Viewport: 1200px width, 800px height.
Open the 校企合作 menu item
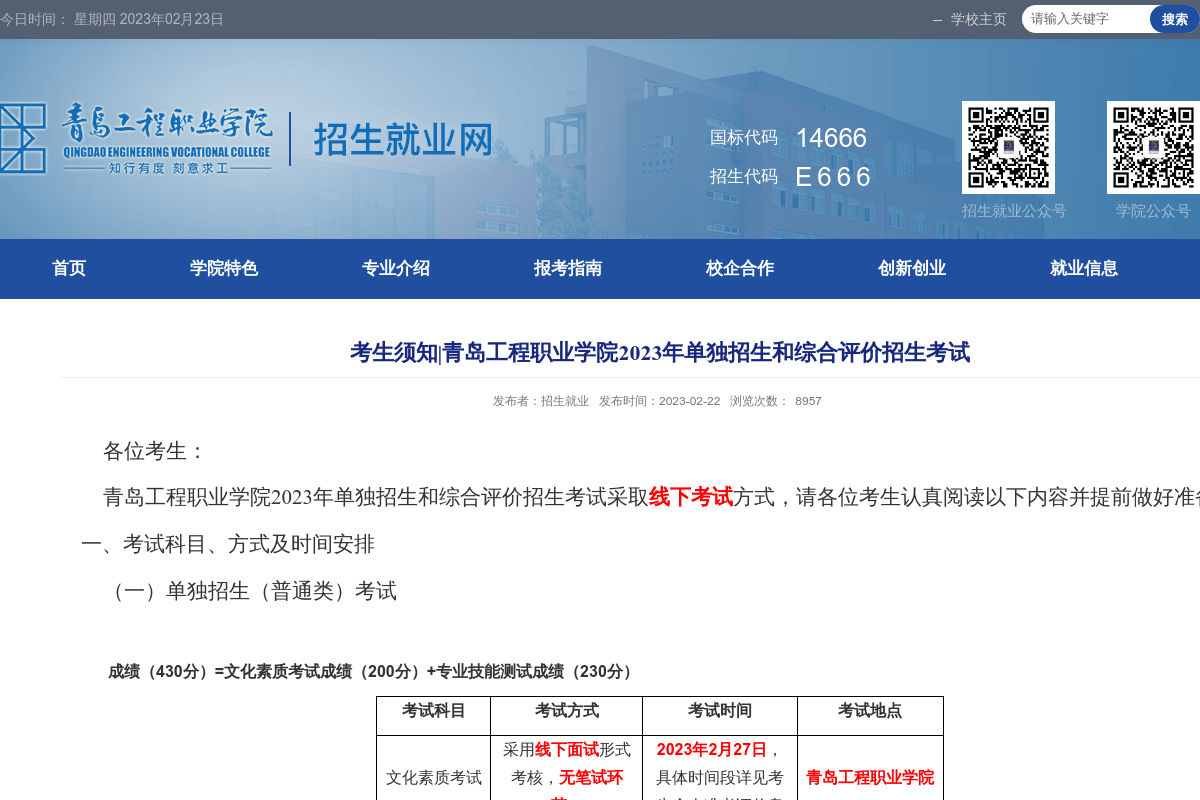tap(740, 268)
